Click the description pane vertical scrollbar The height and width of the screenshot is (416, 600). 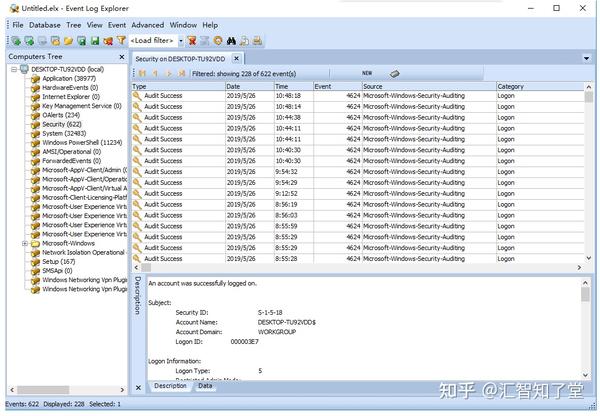tap(585, 329)
